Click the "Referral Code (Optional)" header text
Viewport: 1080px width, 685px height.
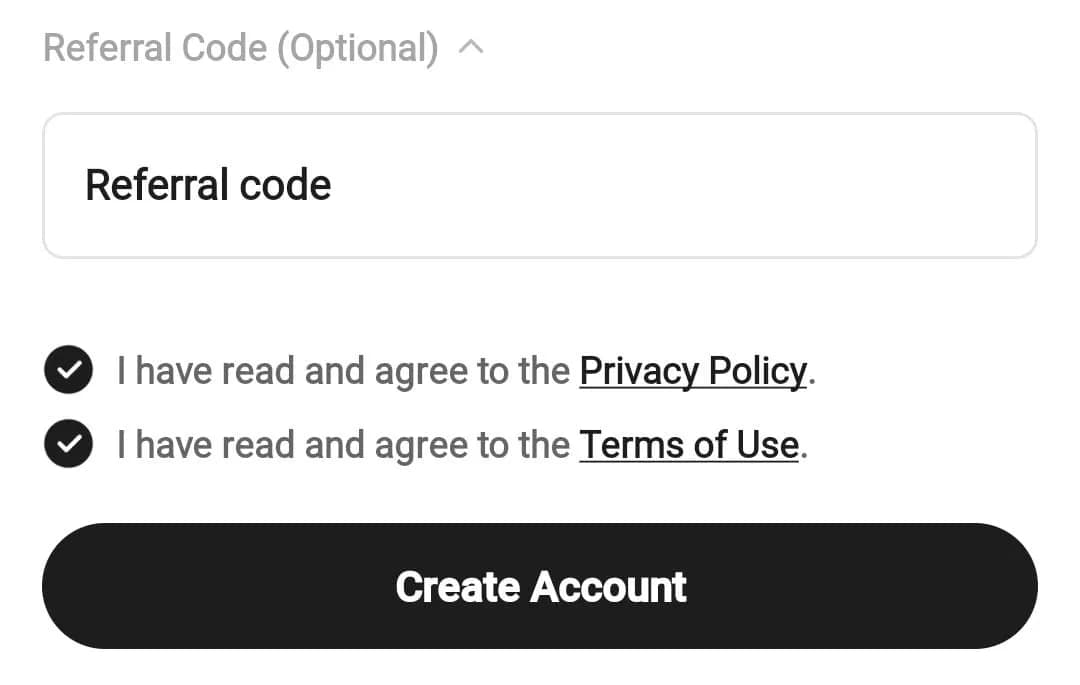[x=241, y=47]
